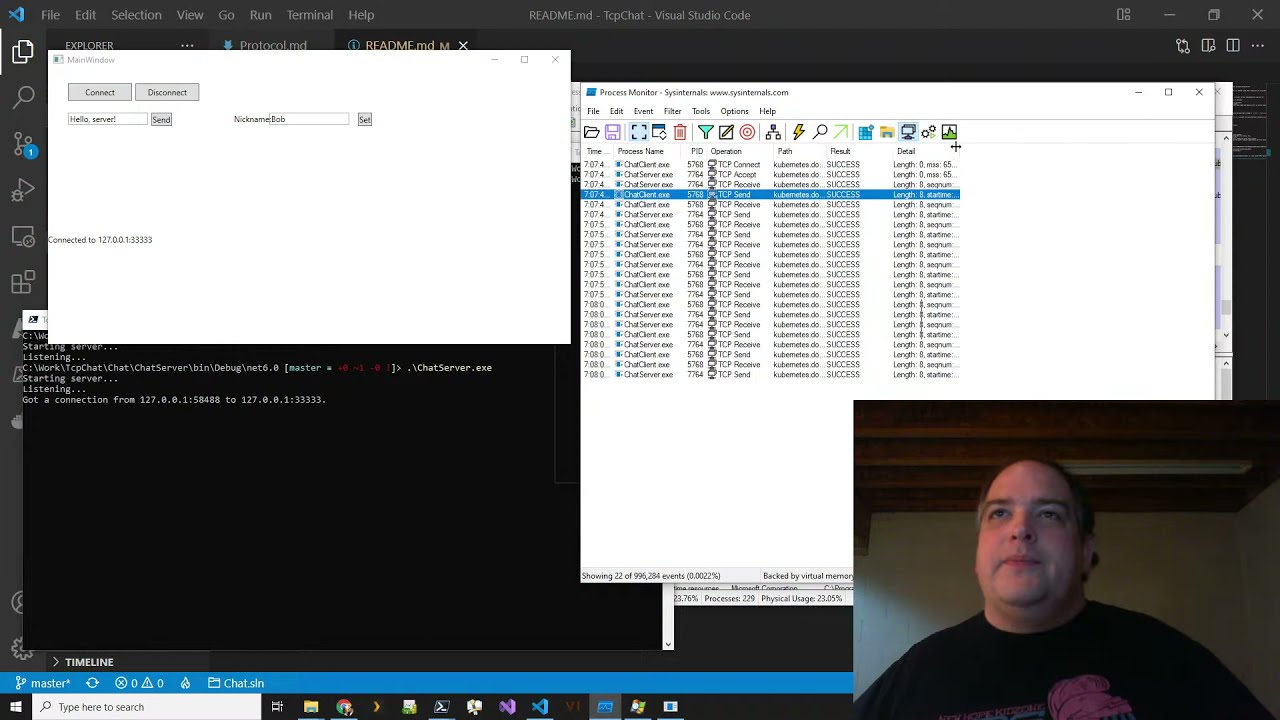Open Process Monitor's Event menu
Image resolution: width=1280 pixels, height=720 pixels.
pos(643,111)
